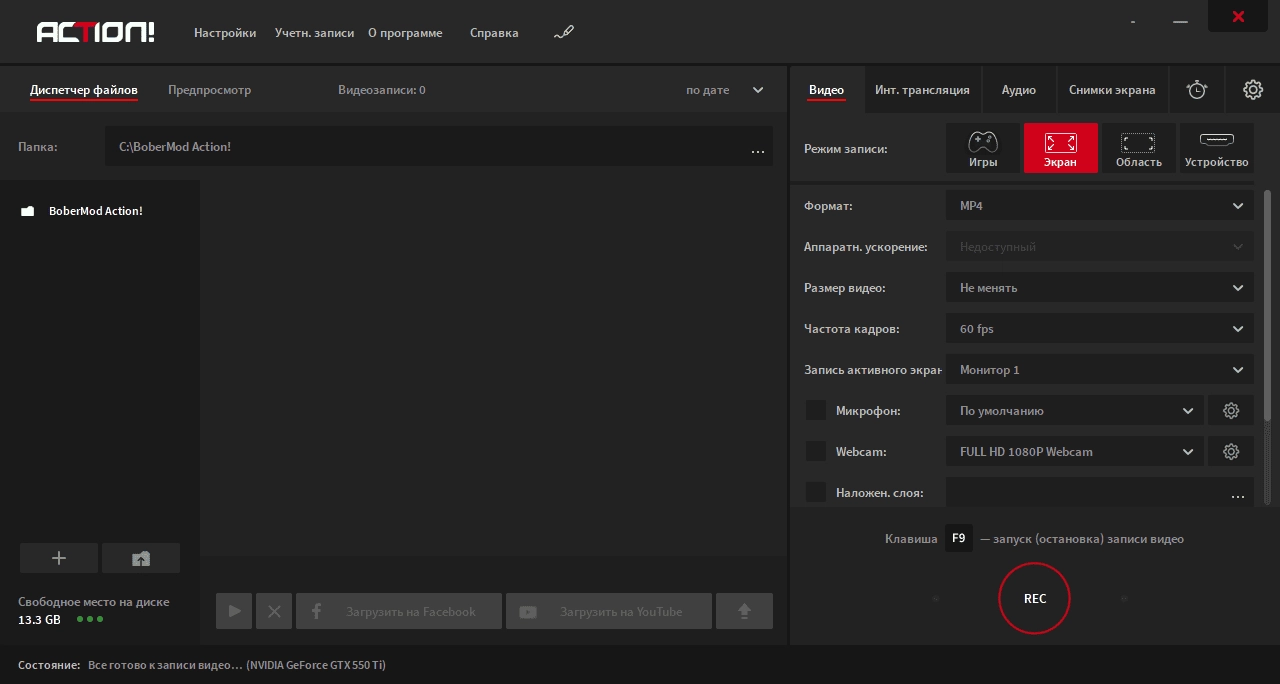Viewport: 1280px width, 684px height.
Task: Open the timer recording icon
Action: (1197, 90)
